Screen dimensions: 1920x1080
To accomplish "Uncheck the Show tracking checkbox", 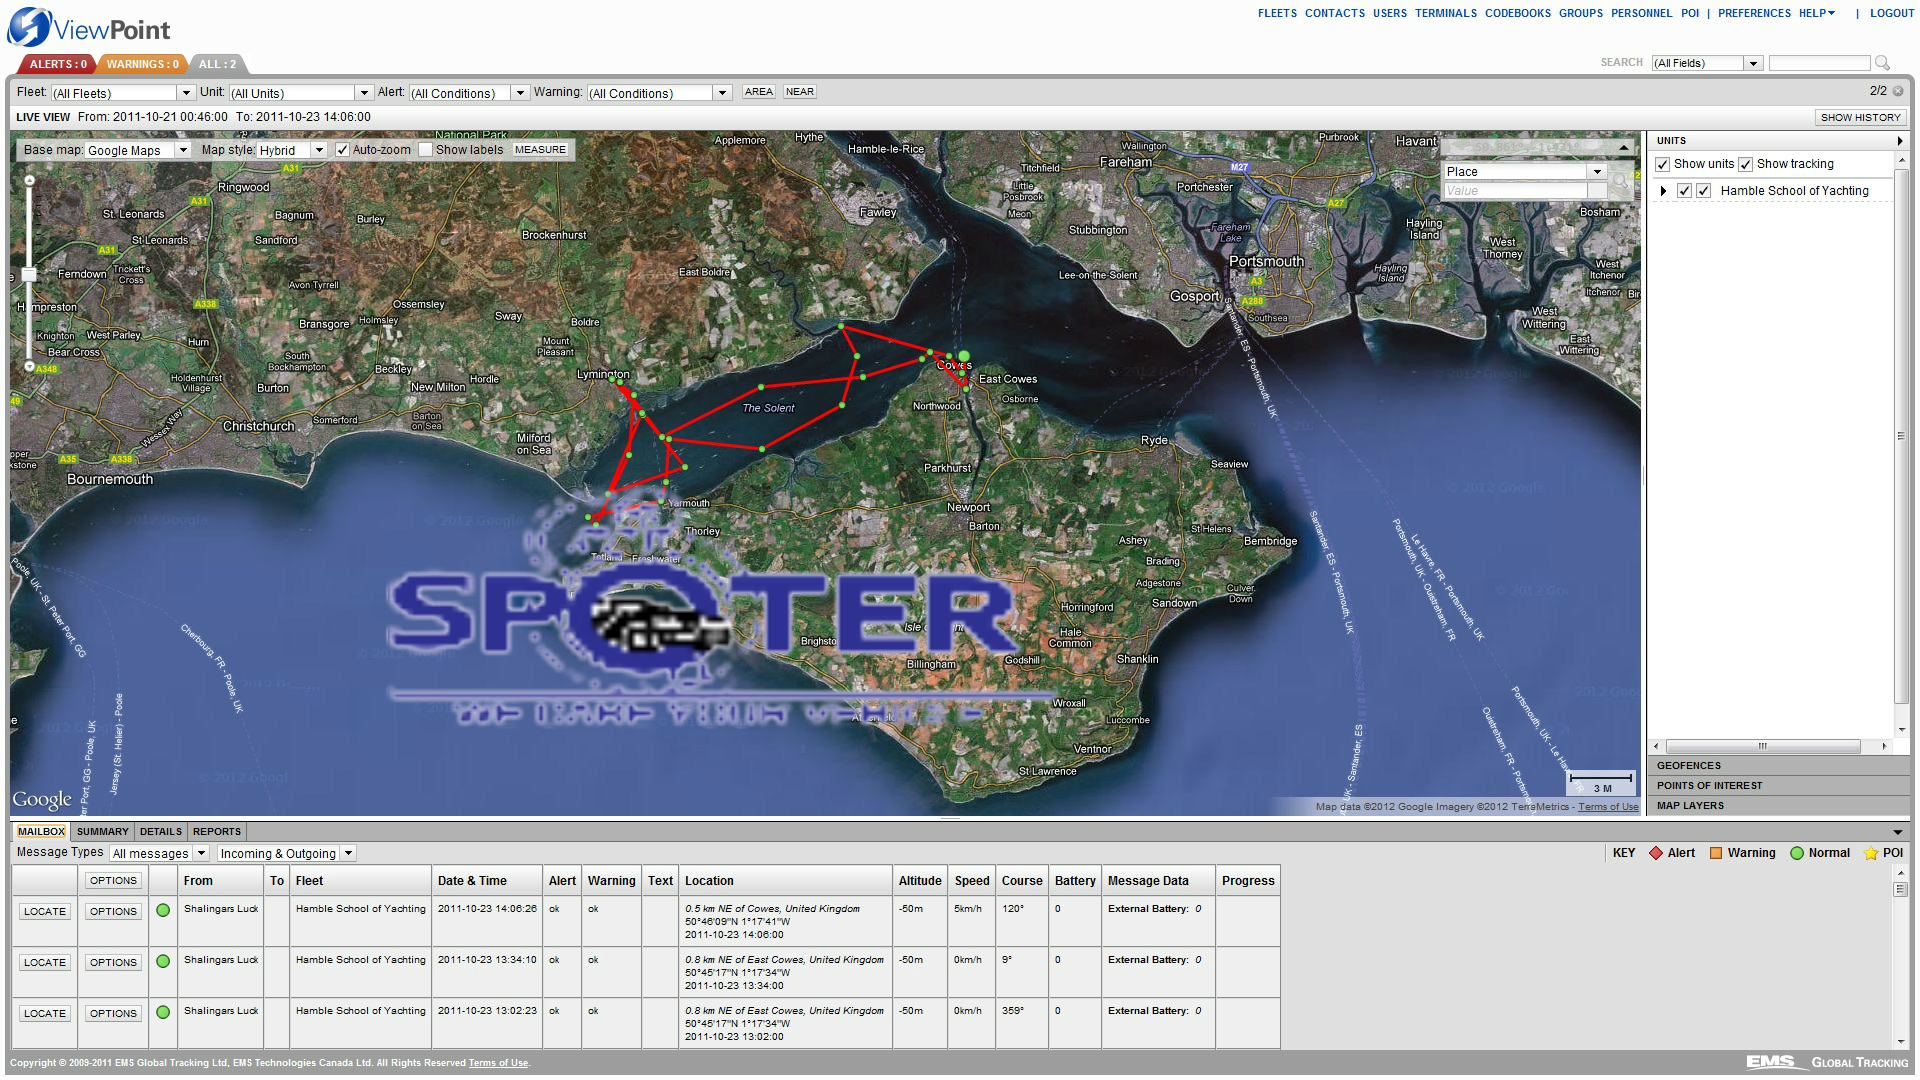I will (x=1745, y=164).
